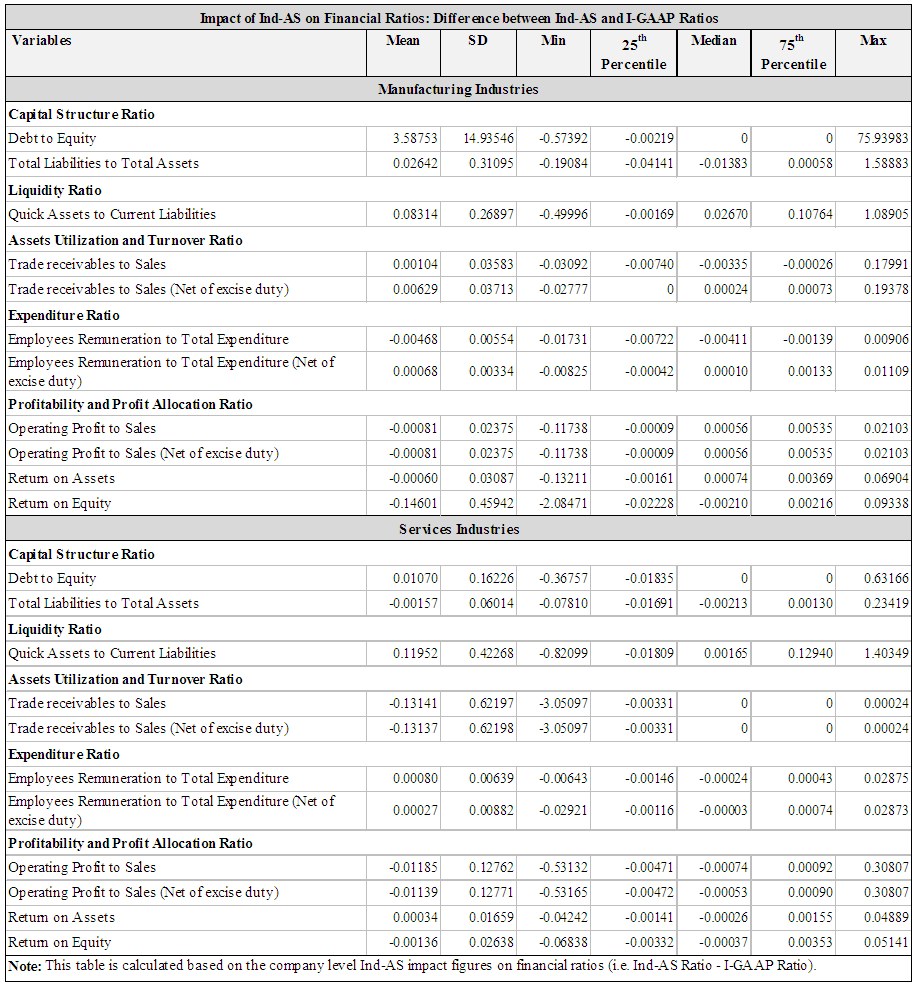Select the 75th Percentile column header
The width and height of the screenshot is (915, 985).
pyautogui.click(x=793, y=52)
